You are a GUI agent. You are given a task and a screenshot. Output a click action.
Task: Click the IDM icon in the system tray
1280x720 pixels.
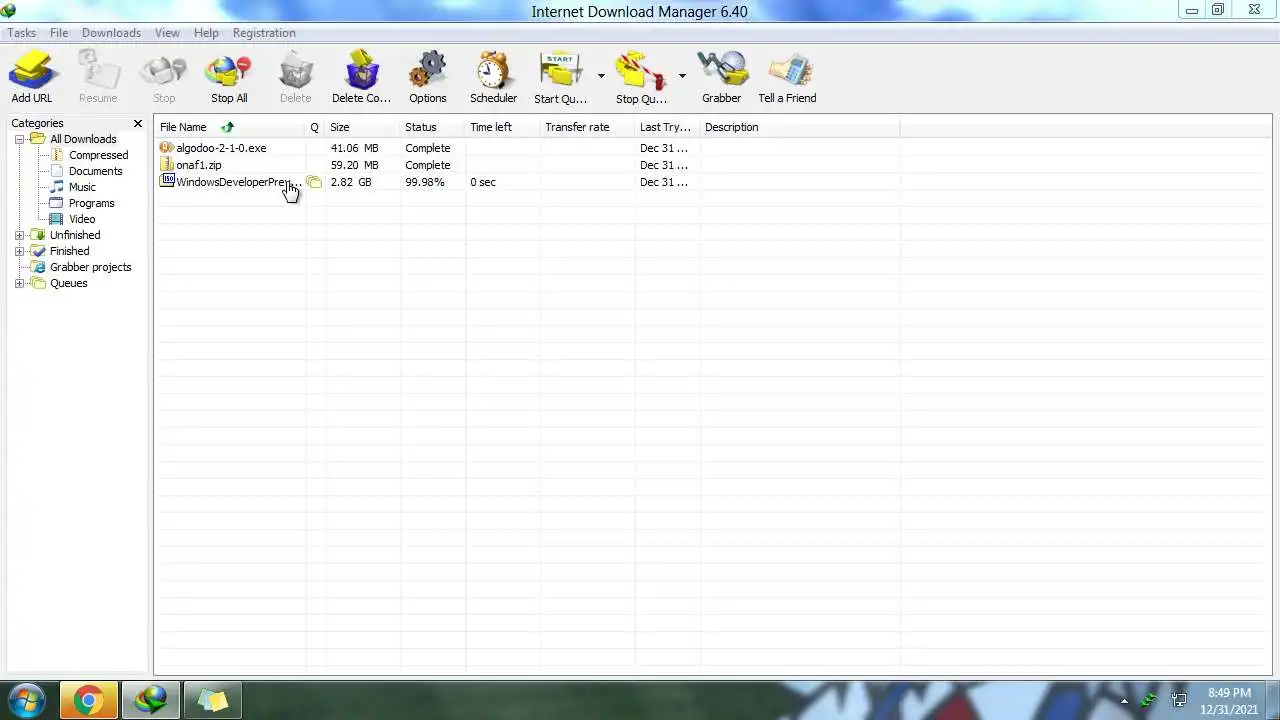coord(1151,700)
